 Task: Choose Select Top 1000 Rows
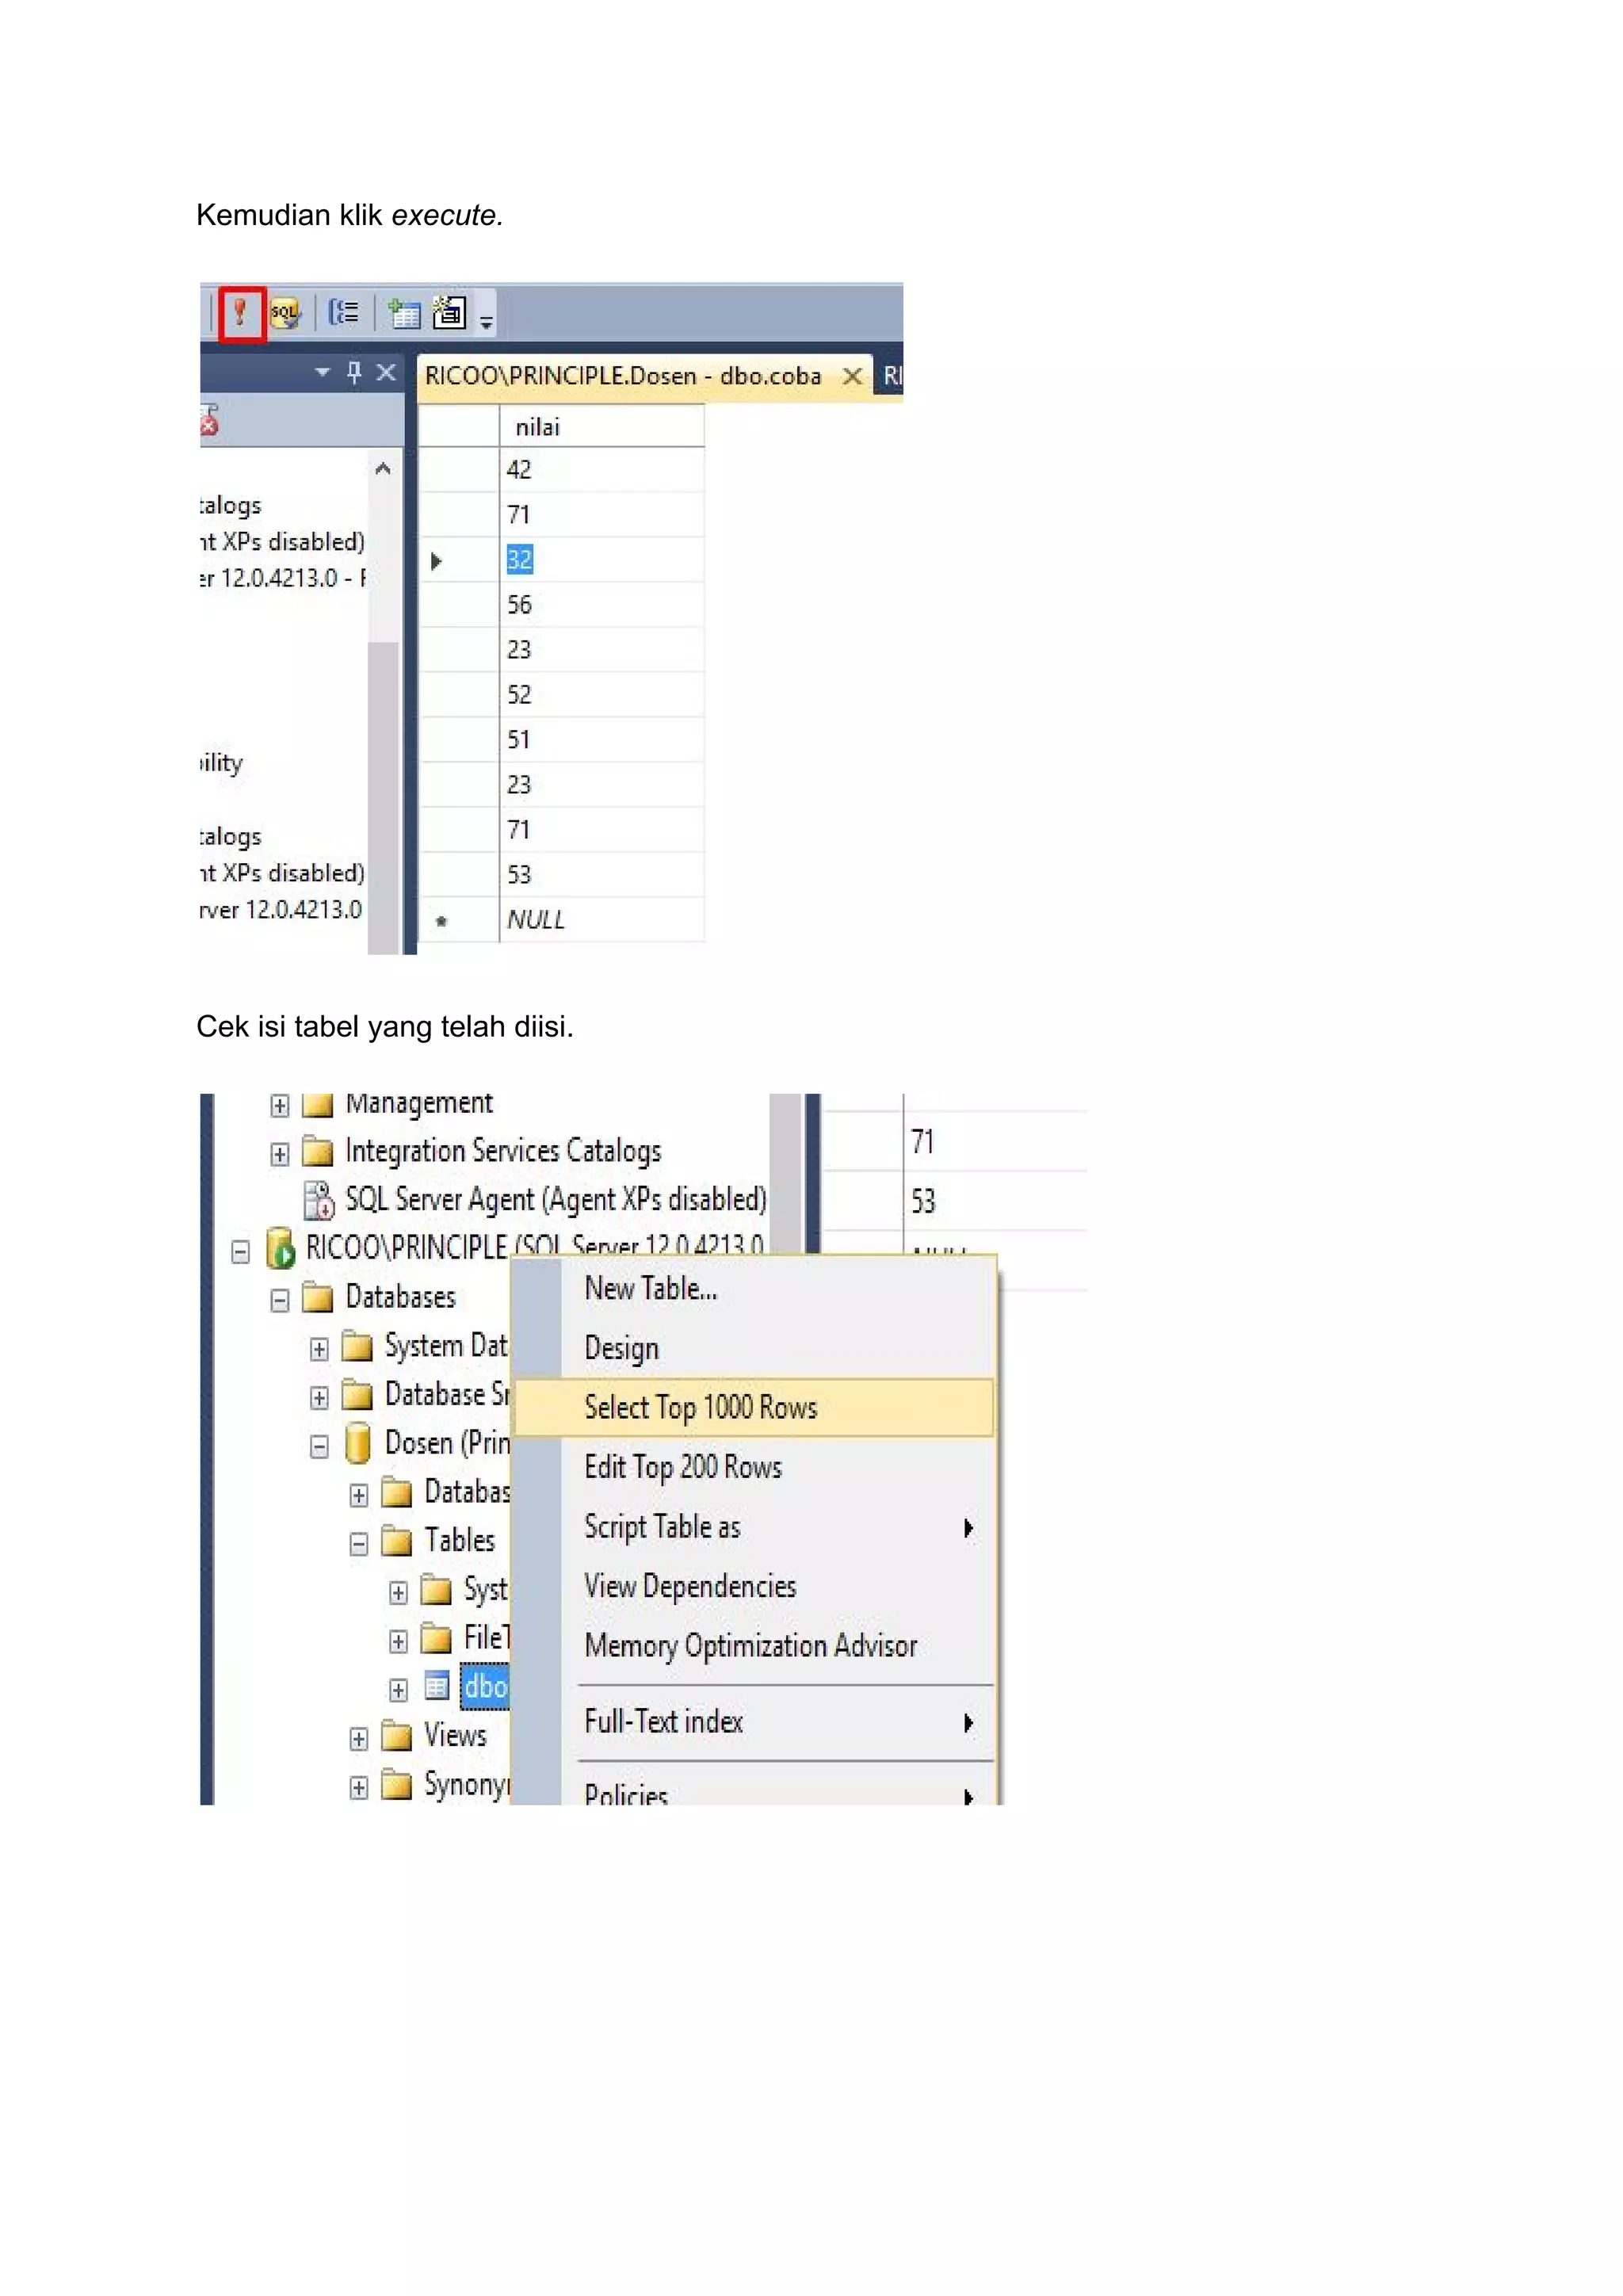700,1408
